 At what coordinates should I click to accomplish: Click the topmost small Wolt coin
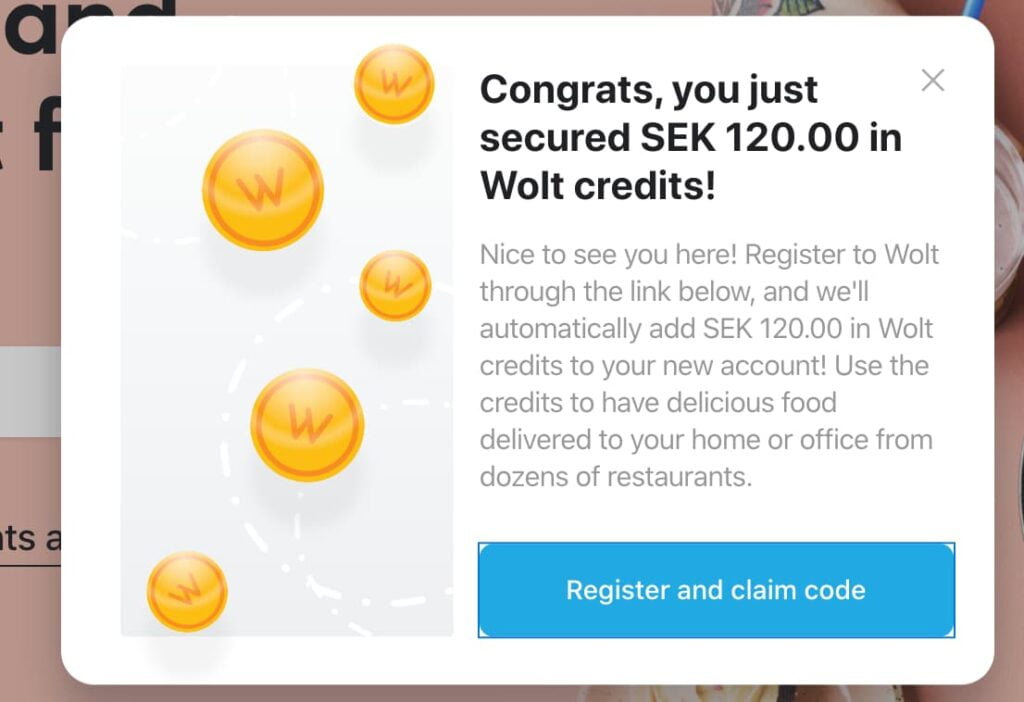pos(394,84)
